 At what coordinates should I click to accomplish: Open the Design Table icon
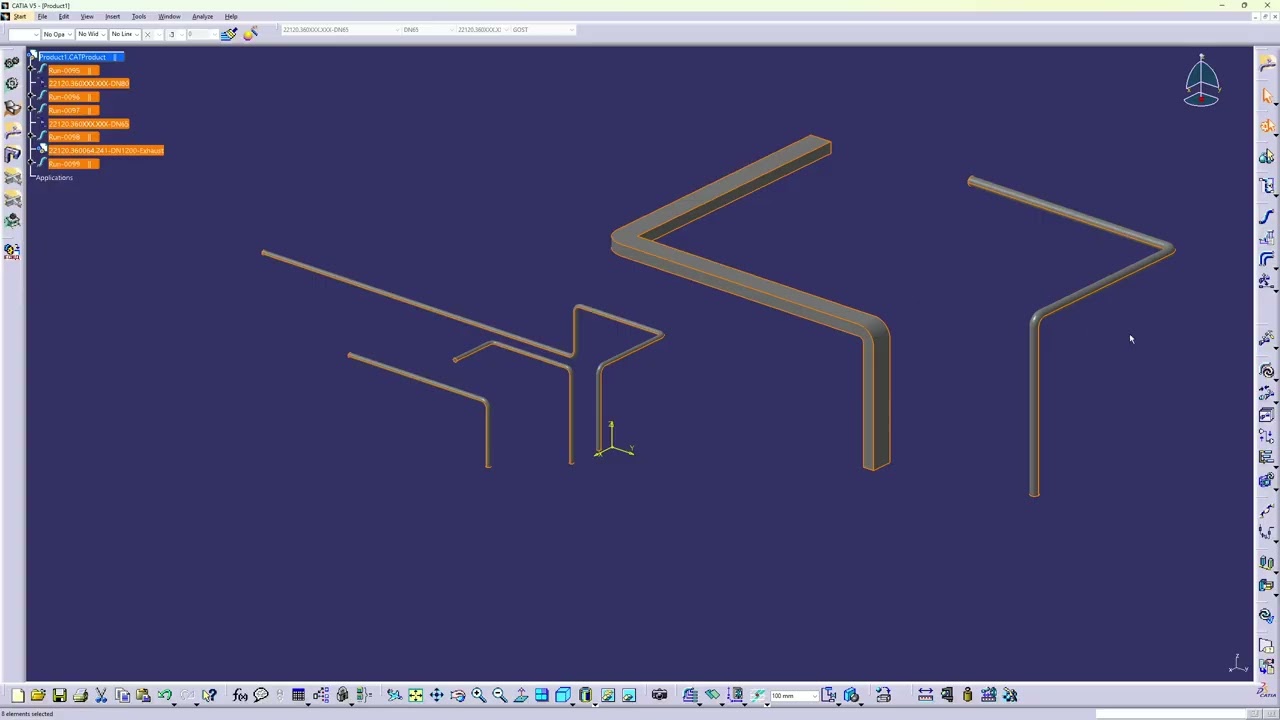point(298,695)
